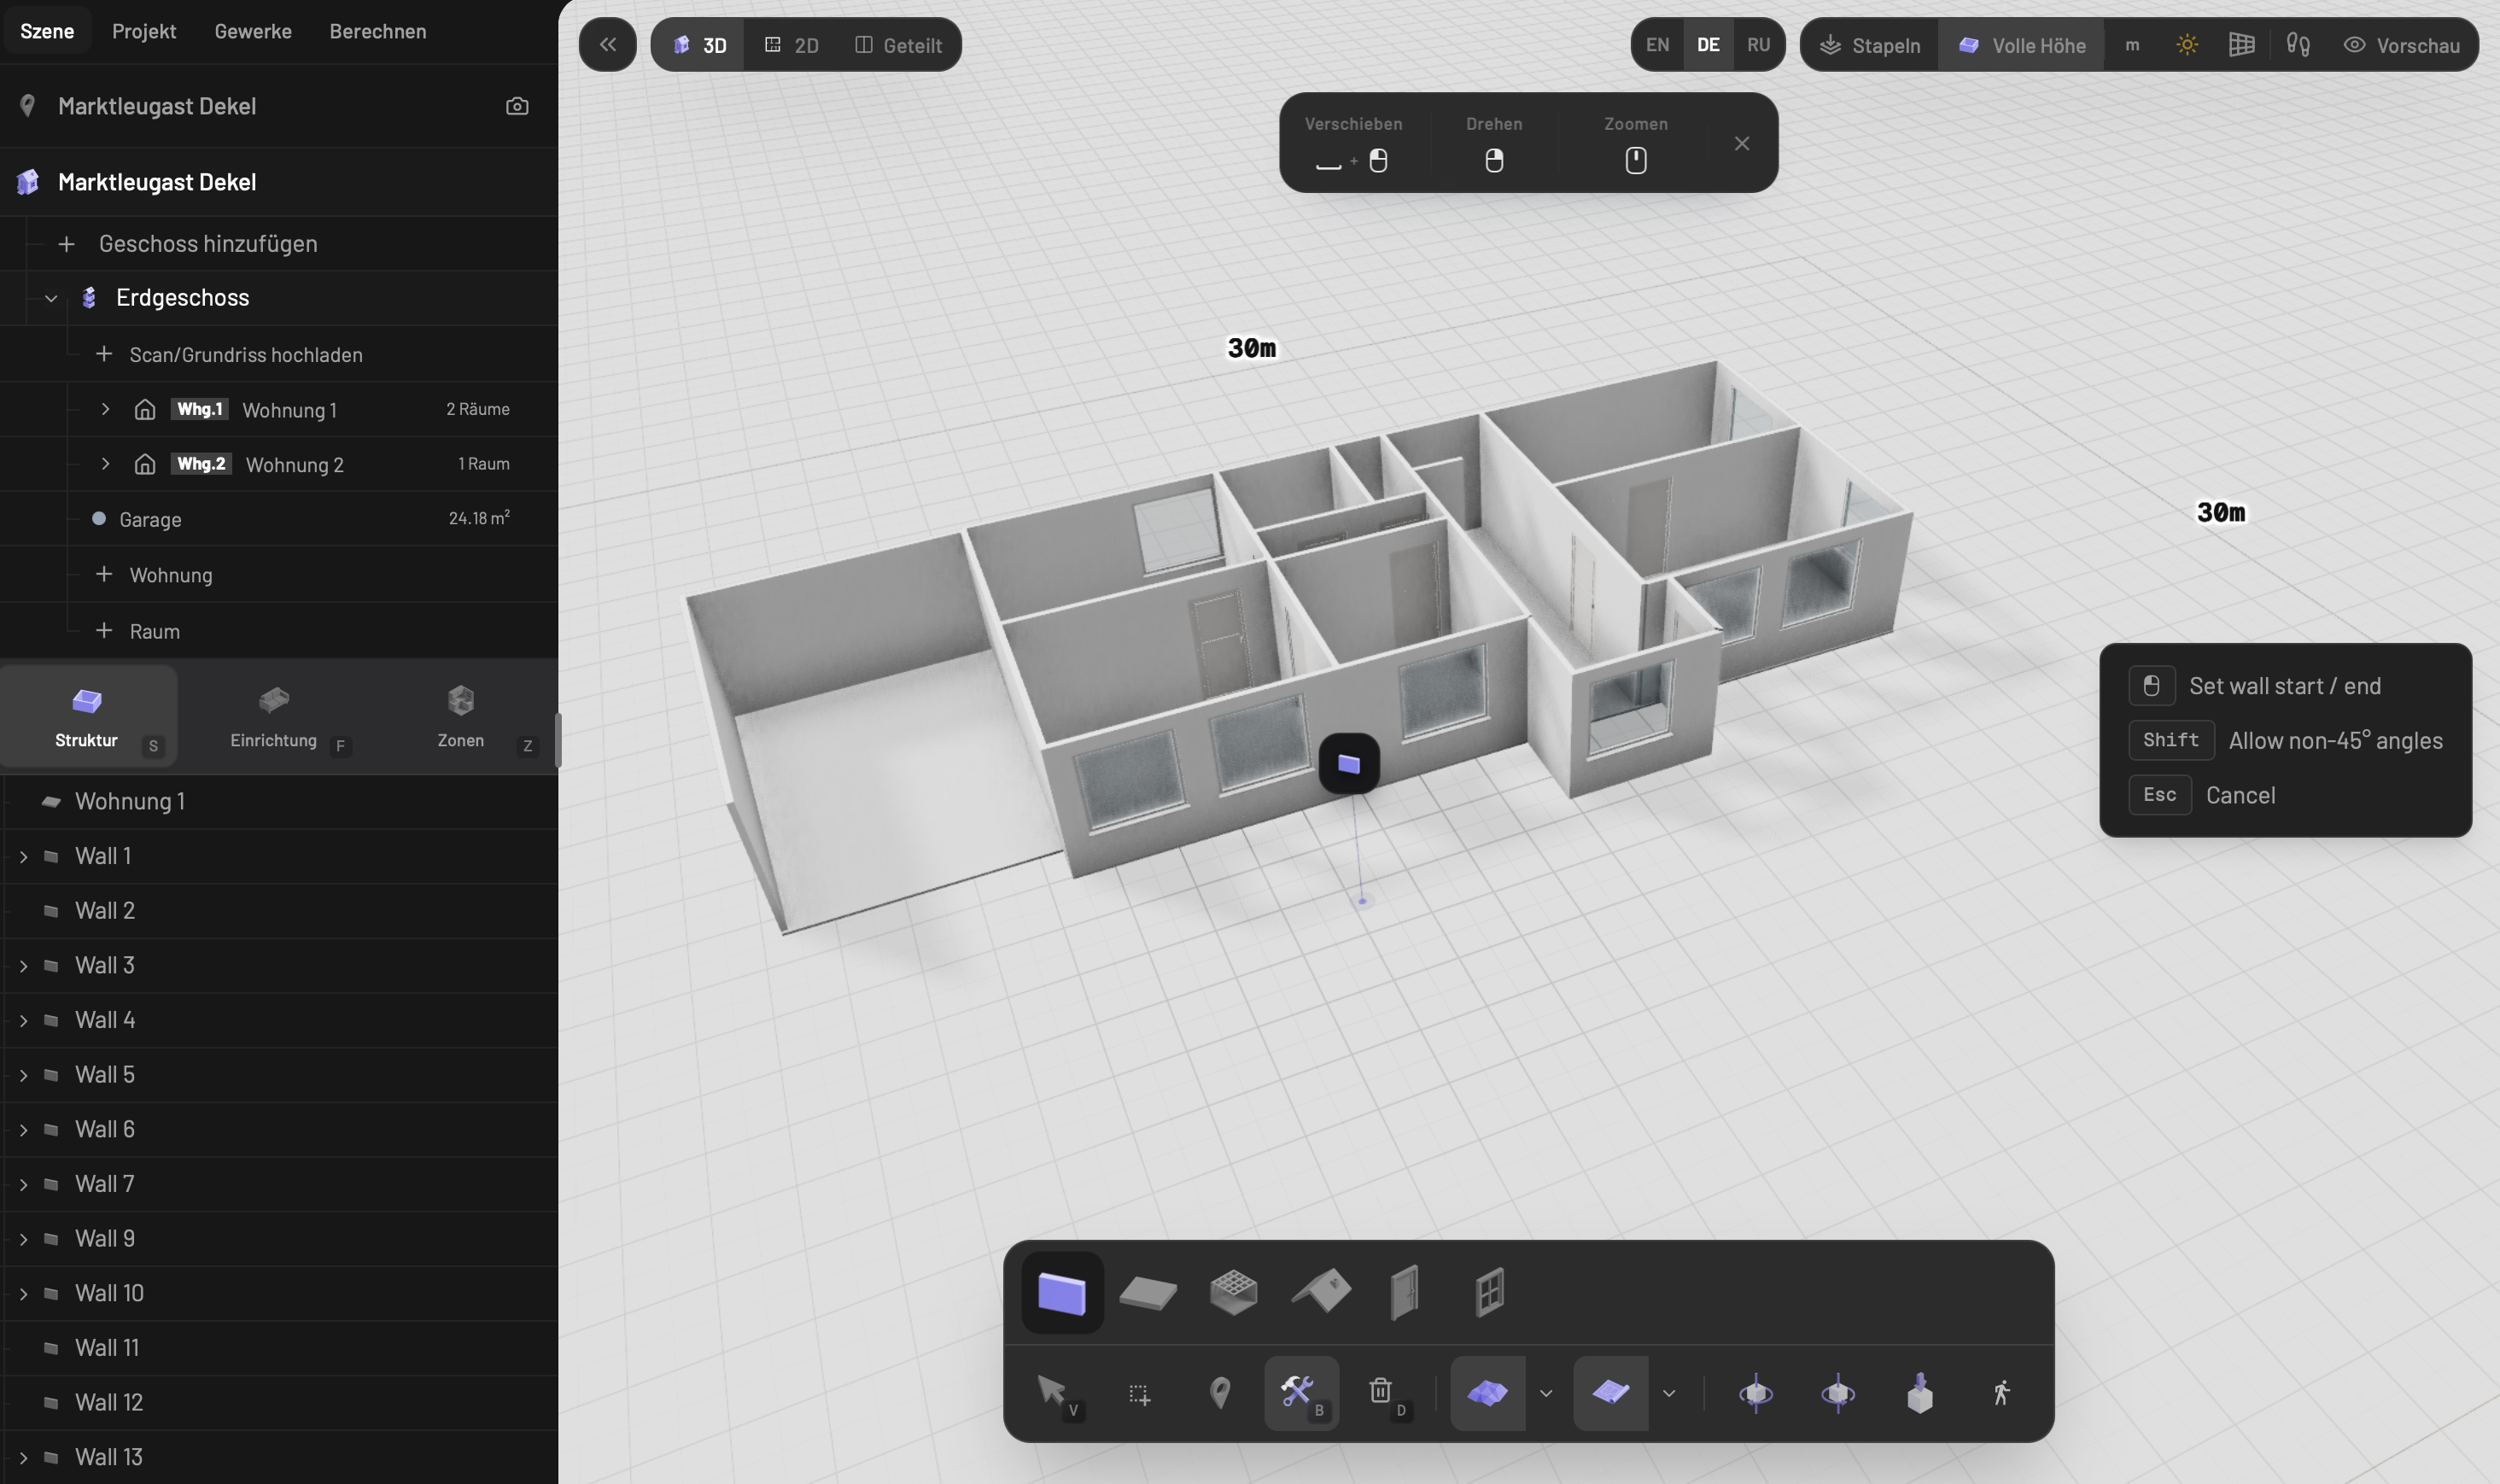Activate the hammer and wrench build mode

pos(1301,1392)
